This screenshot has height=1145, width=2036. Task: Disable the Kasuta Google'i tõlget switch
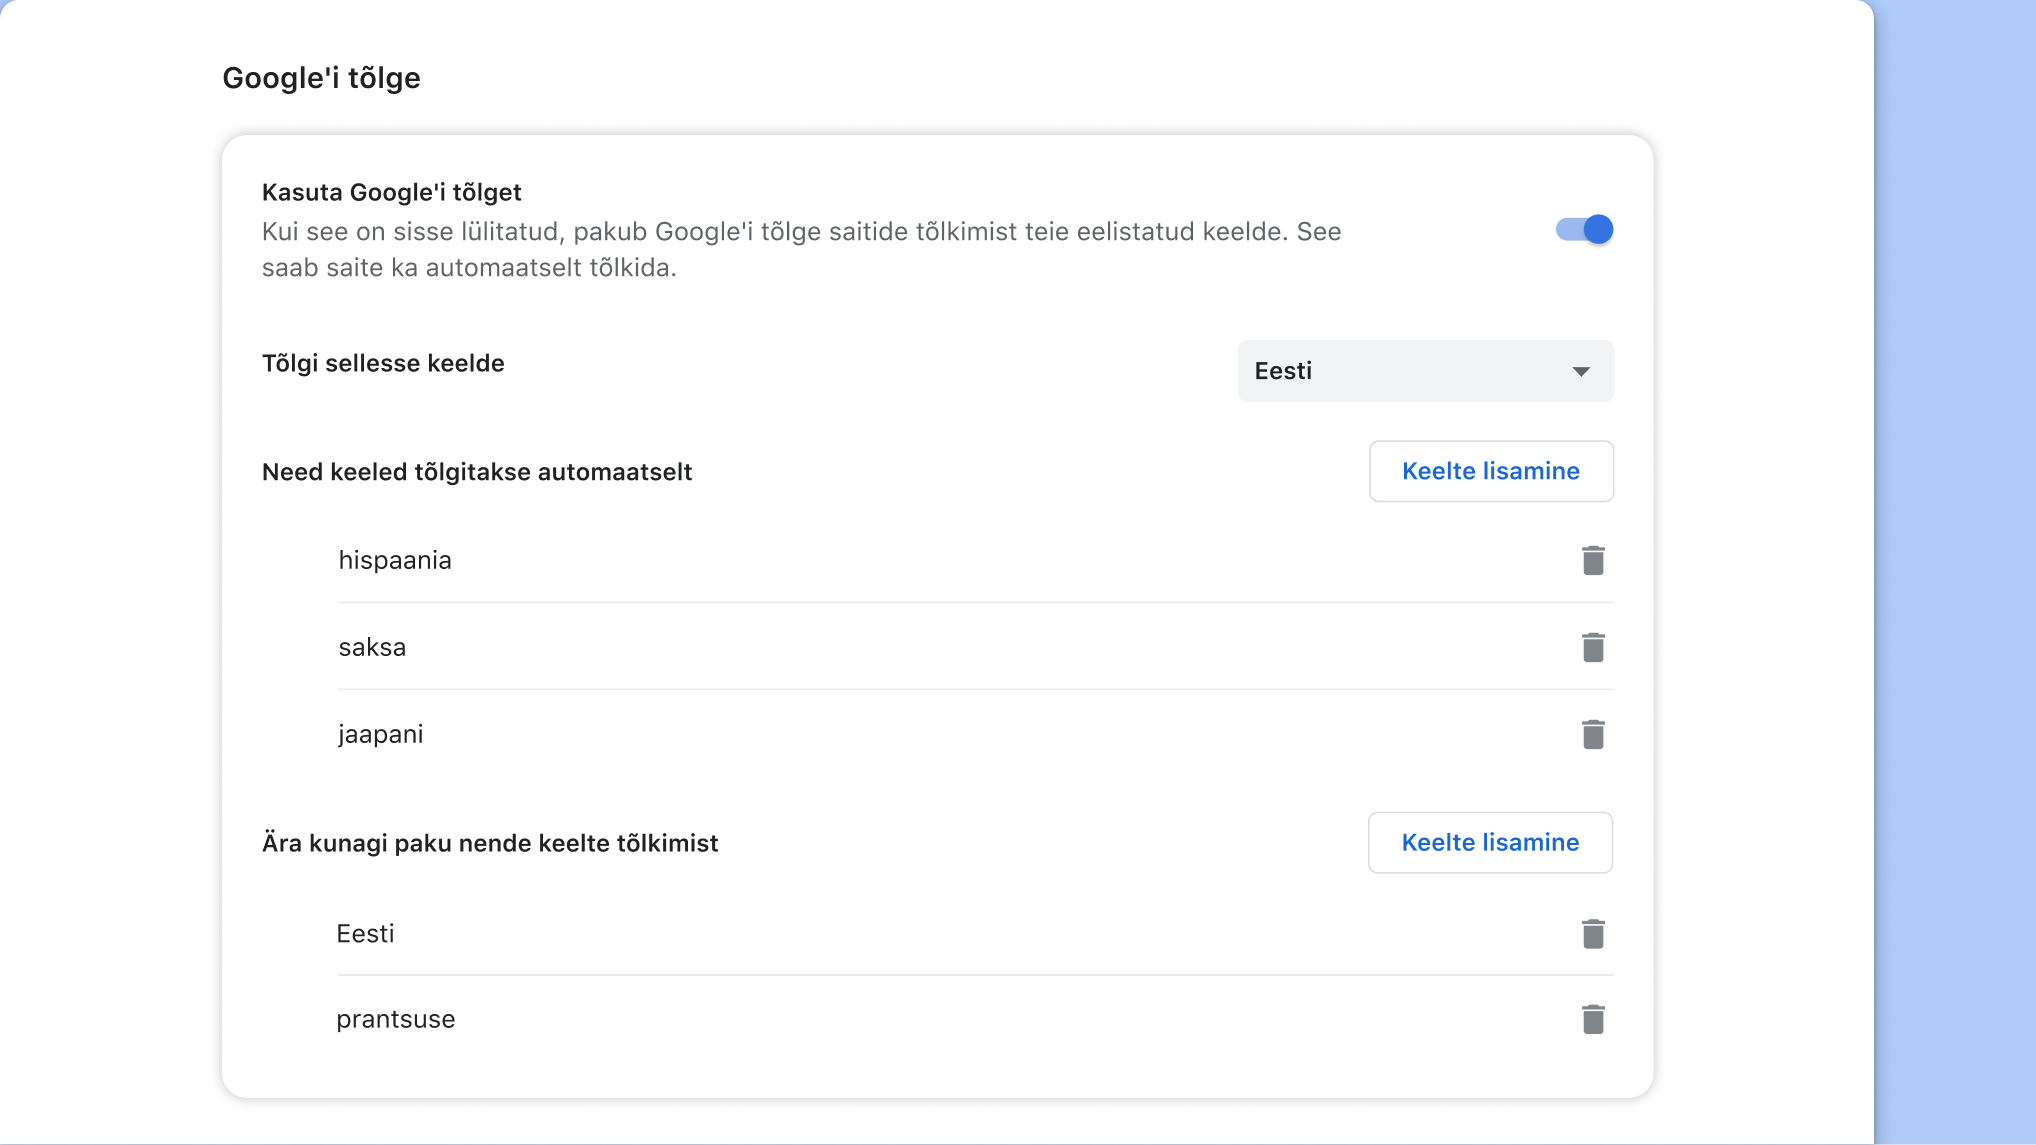tap(1583, 229)
